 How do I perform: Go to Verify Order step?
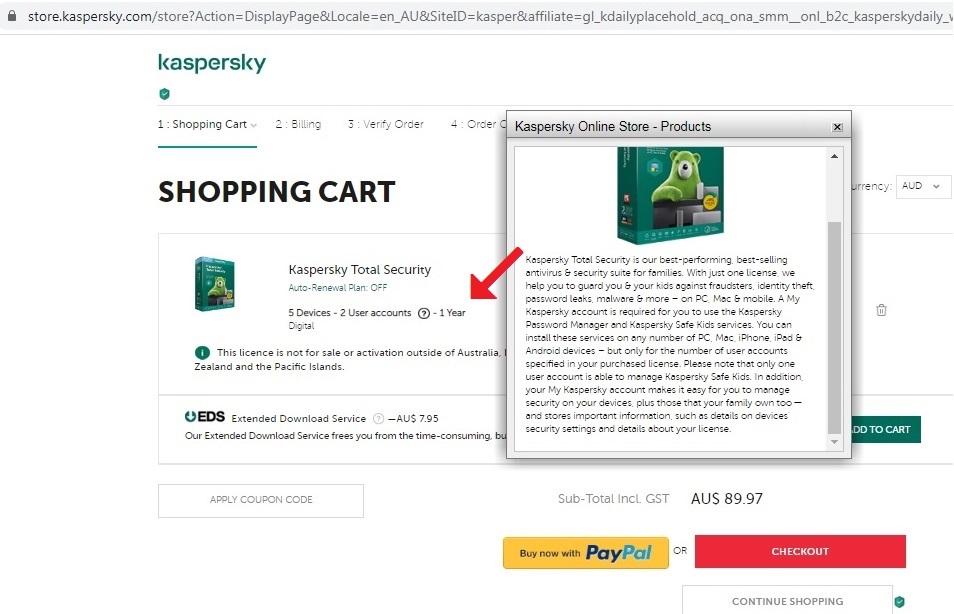pos(385,124)
